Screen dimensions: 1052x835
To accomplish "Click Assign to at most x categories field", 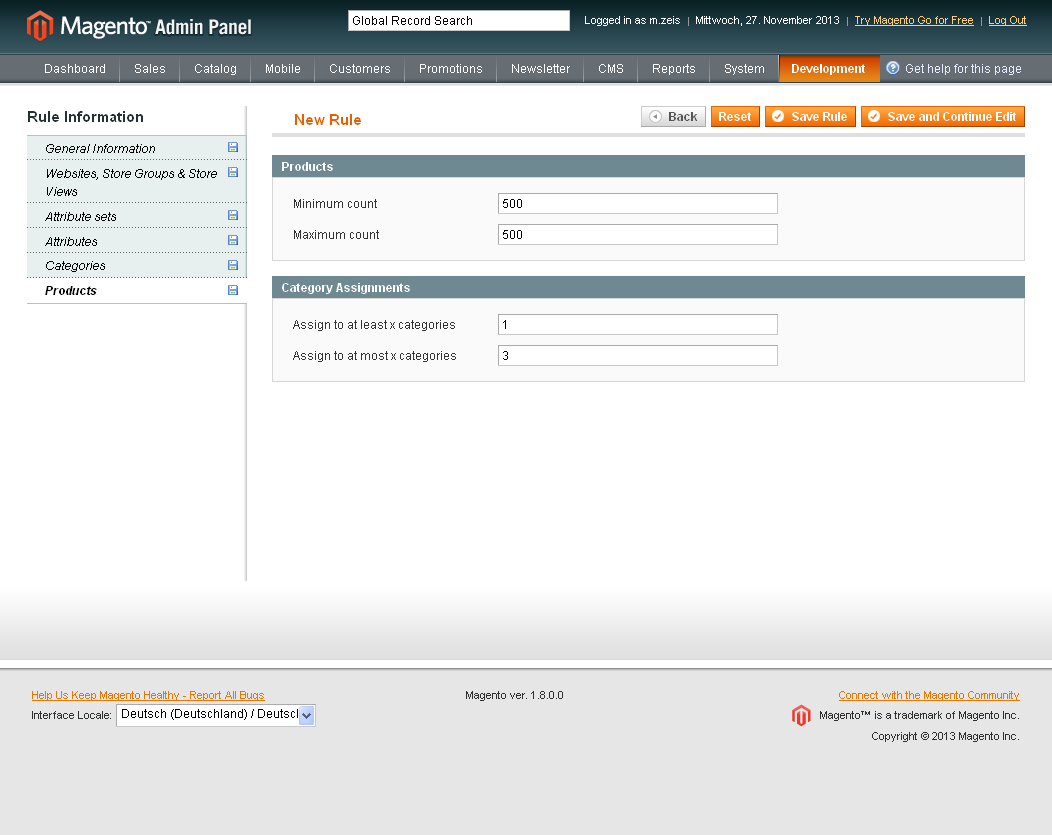I will pos(637,356).
